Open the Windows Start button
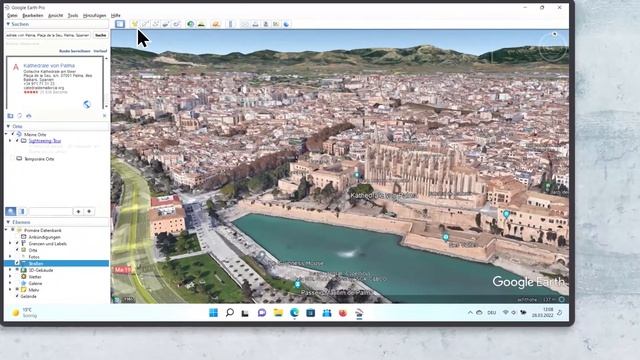This screenshot has height=360, width=640. click(213, 313)
